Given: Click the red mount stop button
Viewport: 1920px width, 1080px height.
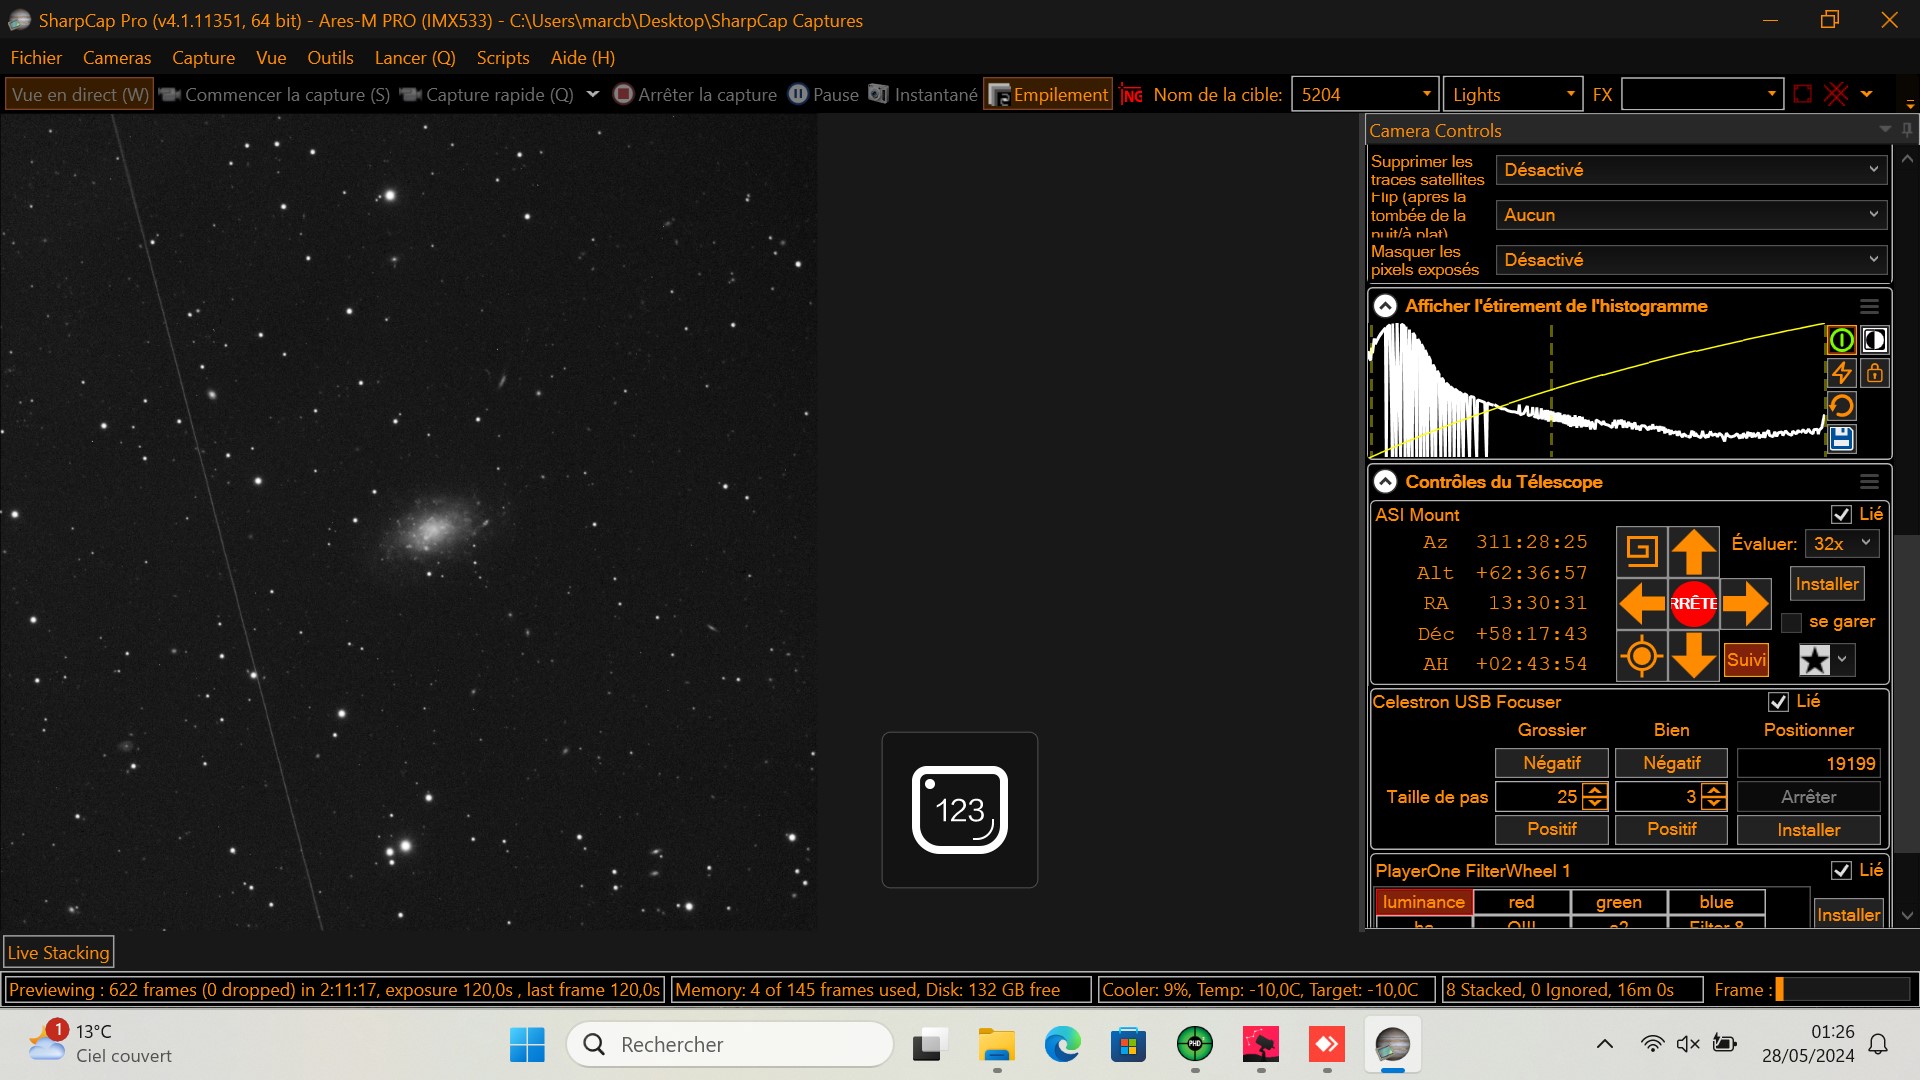Looking at the screenshot, I should 1693,603.
